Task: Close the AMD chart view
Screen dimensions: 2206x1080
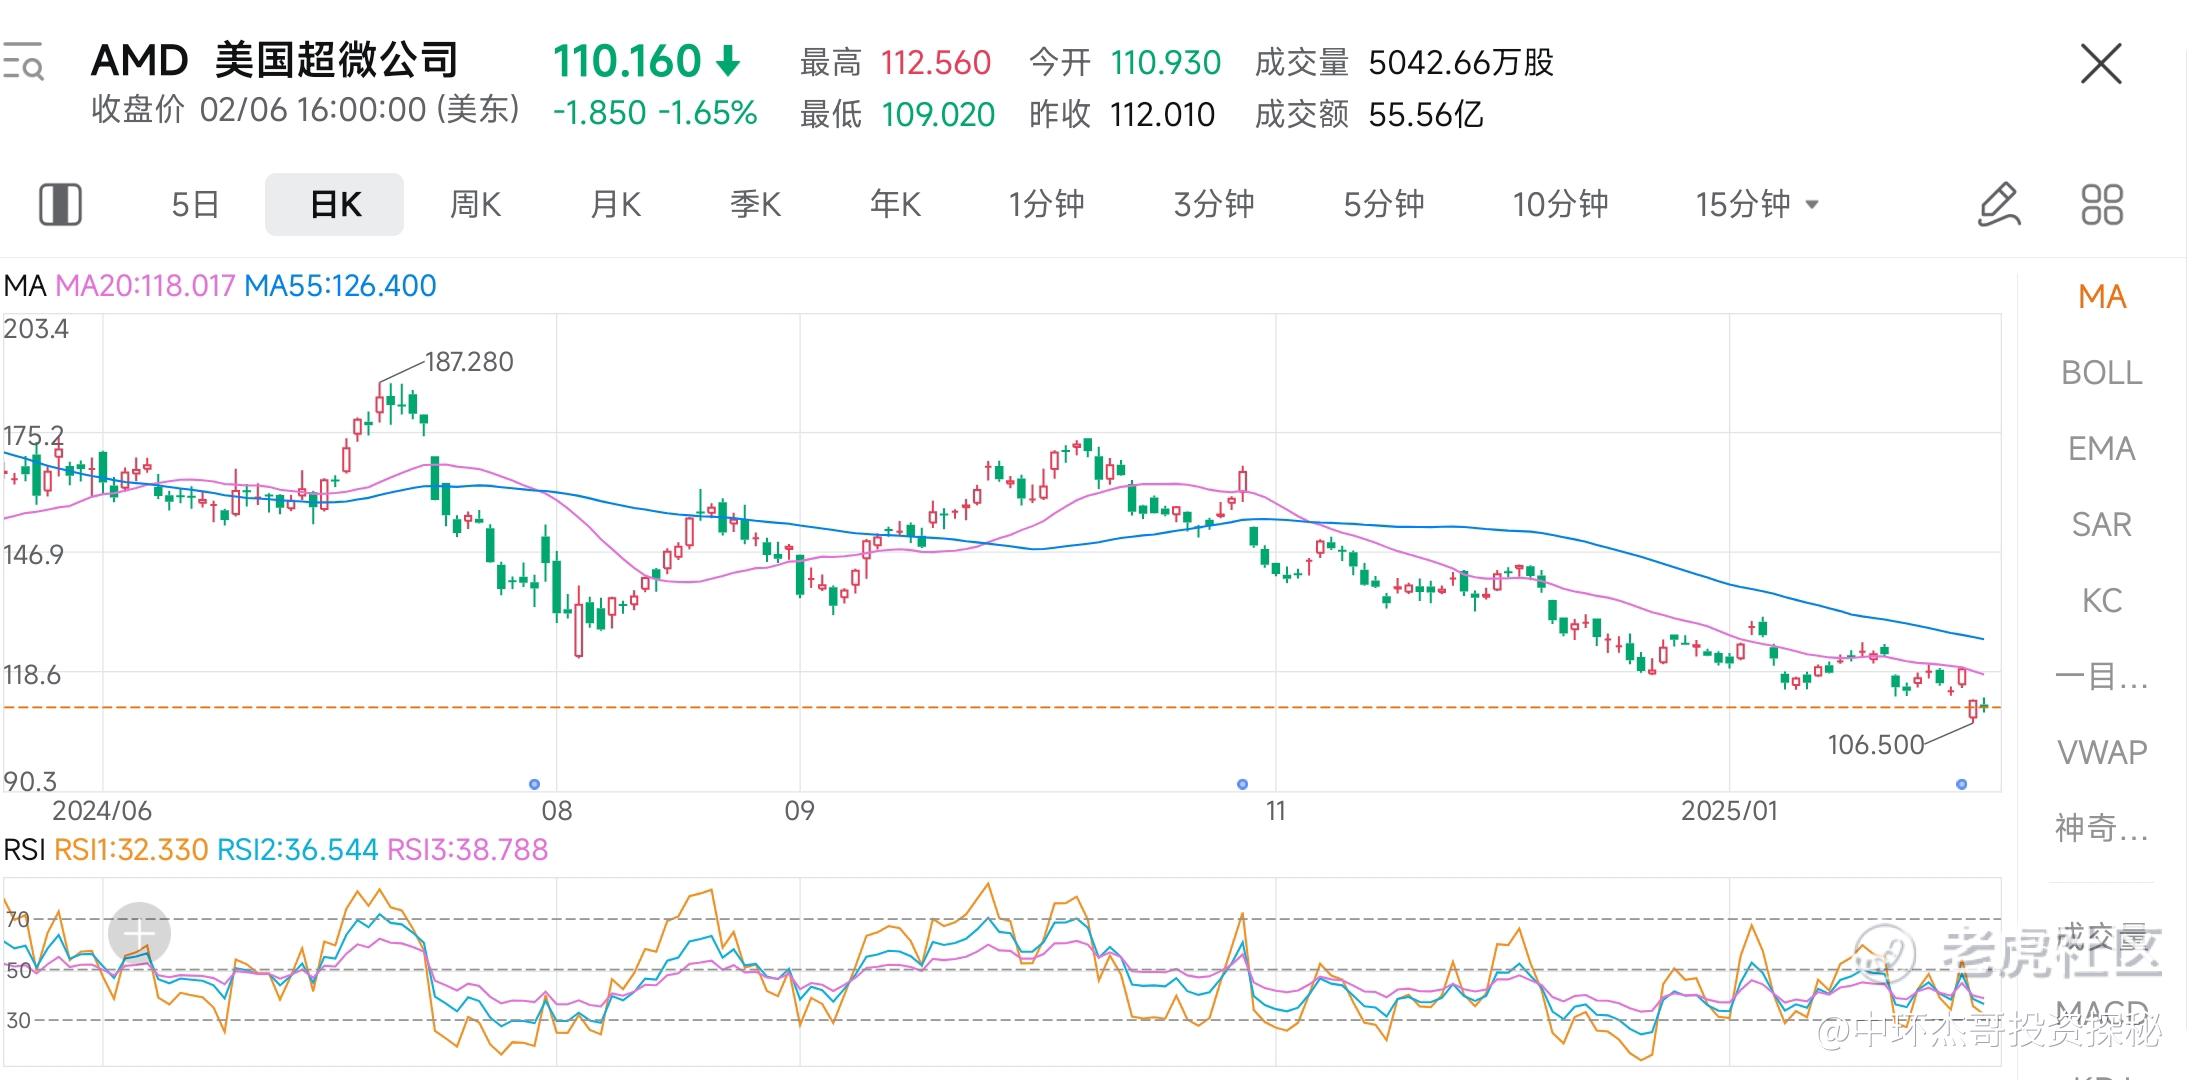Action: click(2100, 64)
